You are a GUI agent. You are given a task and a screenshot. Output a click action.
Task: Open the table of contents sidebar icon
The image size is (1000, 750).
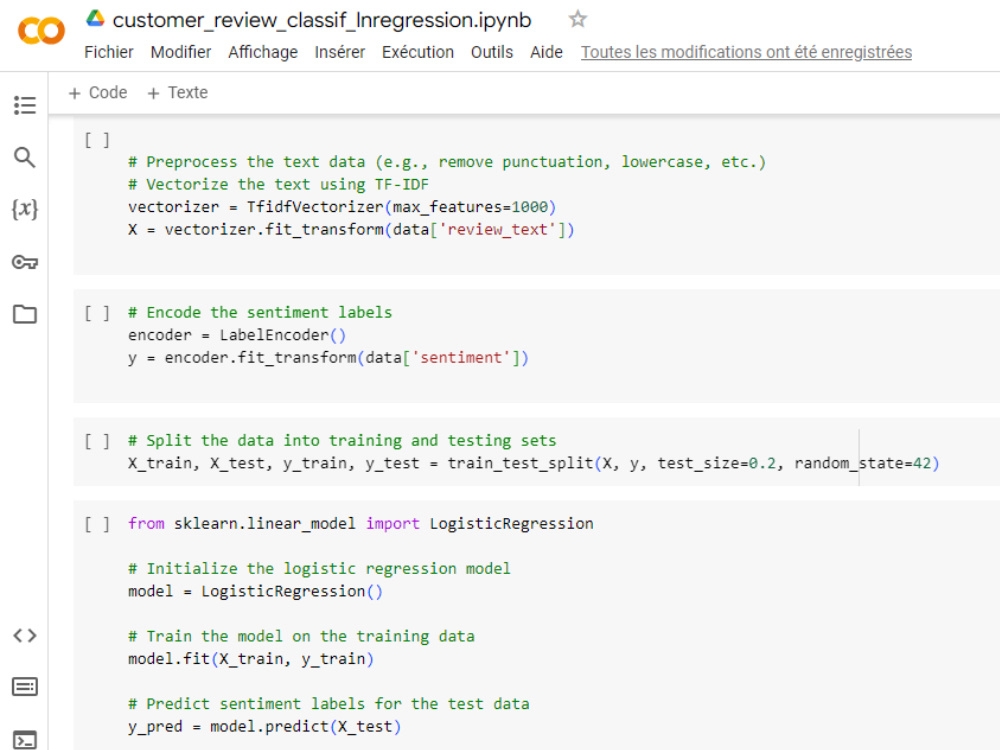tap(25, 105)
